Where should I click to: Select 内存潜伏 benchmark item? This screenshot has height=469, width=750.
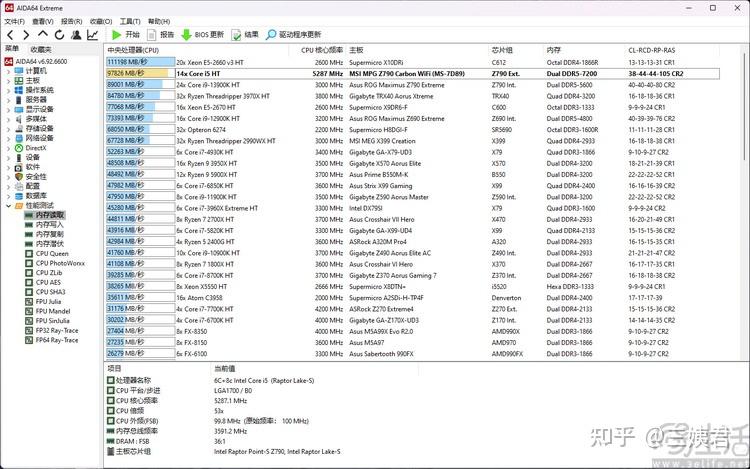44,244
